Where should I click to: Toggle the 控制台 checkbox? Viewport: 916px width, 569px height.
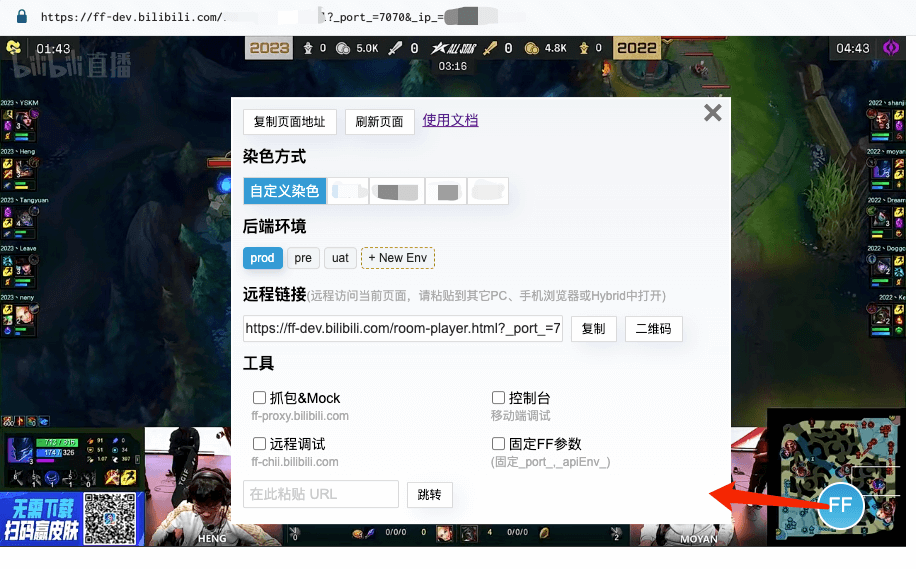[498, 398]
